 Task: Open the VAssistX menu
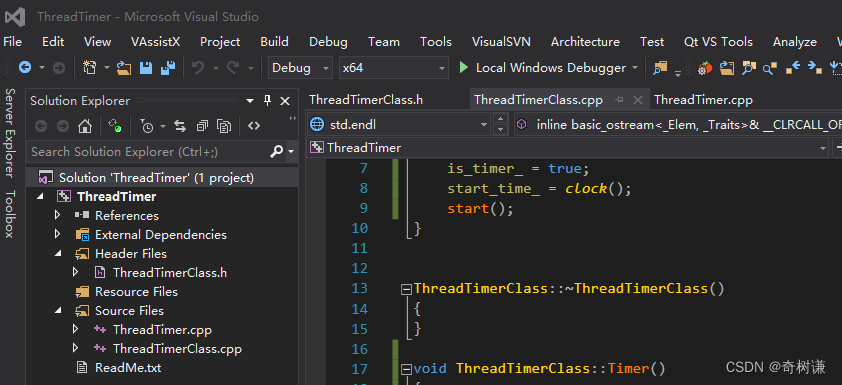(x=156, y=42)
